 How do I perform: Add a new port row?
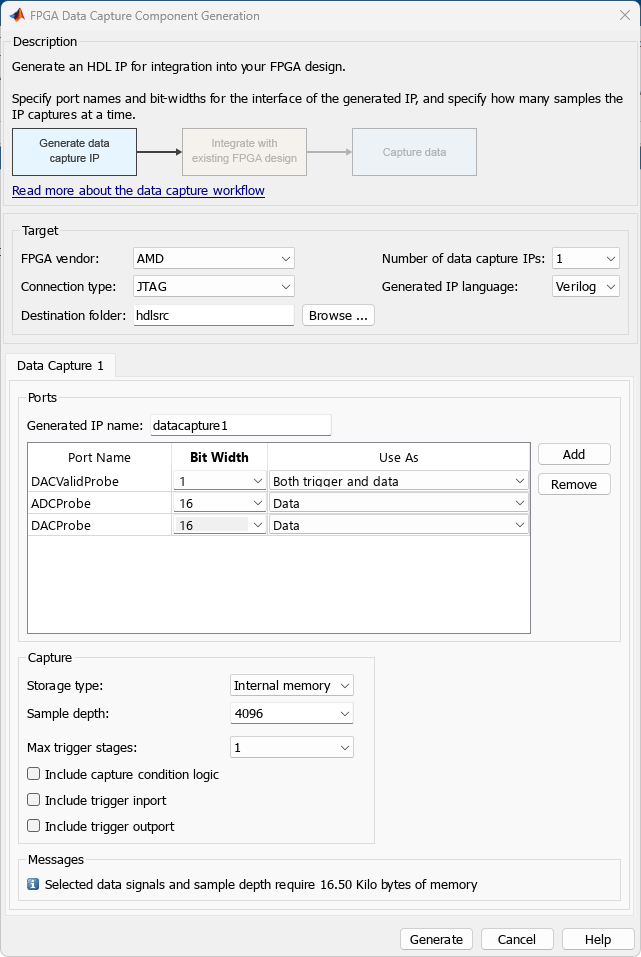pos(574,454)
